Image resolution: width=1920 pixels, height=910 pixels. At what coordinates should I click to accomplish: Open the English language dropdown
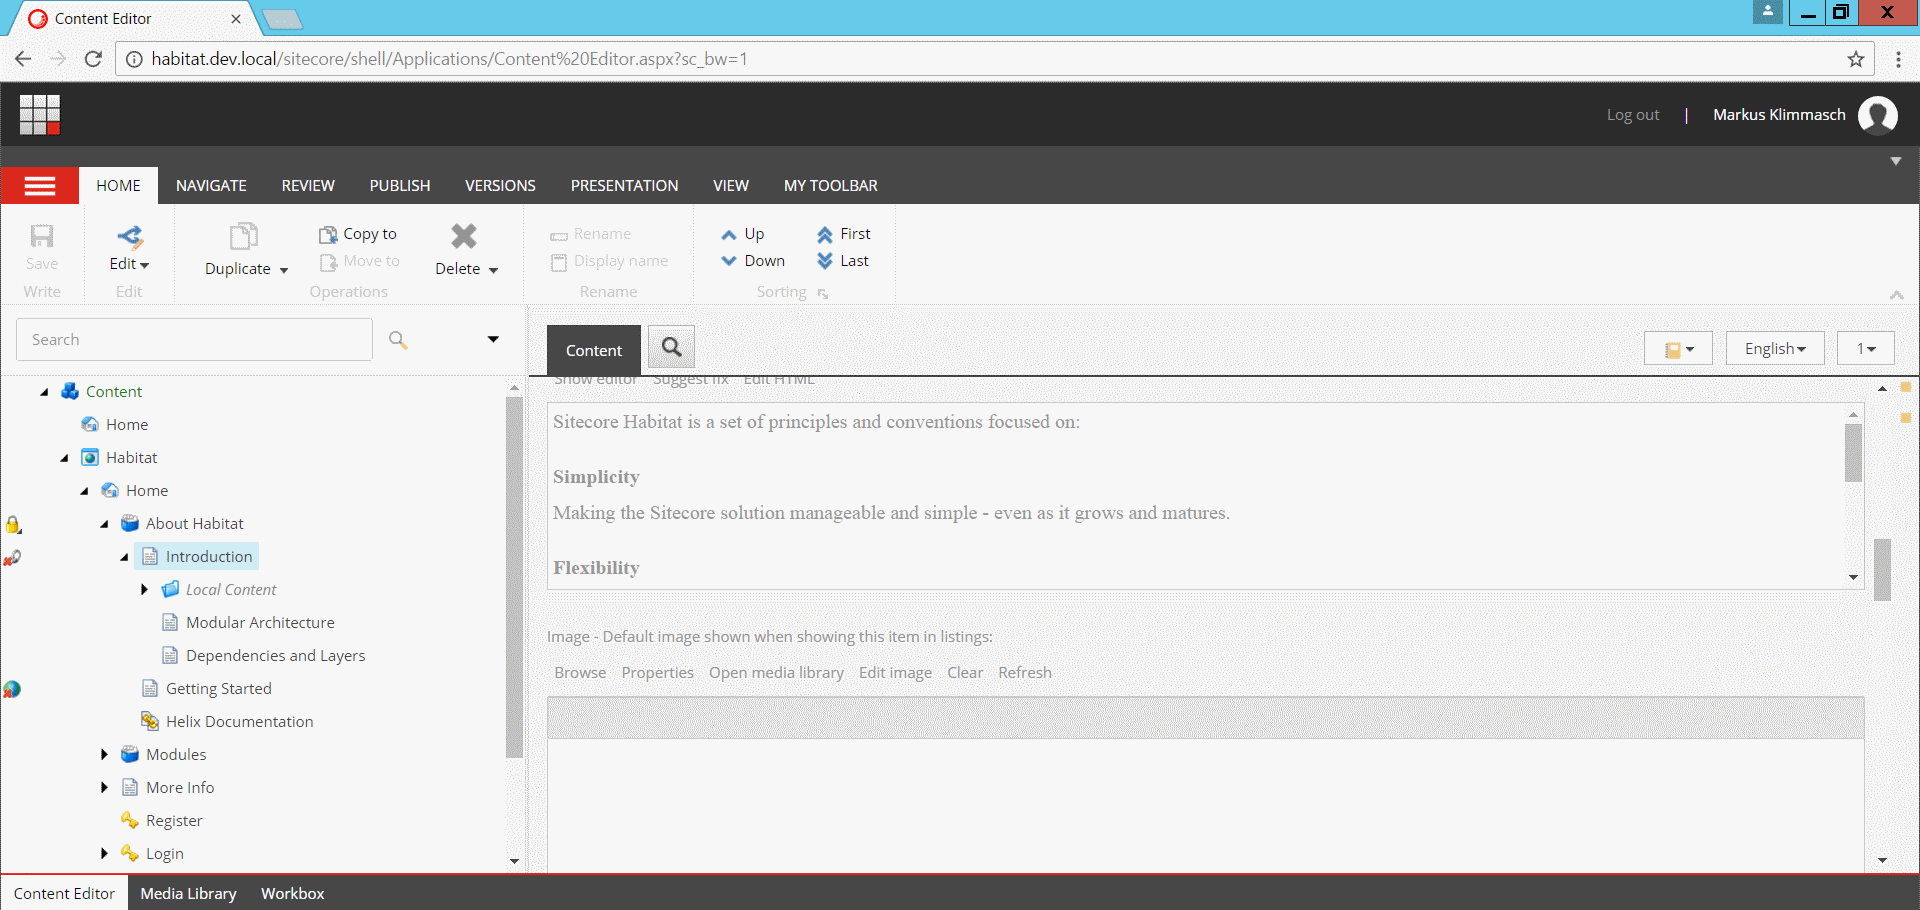pos(1775,349)
